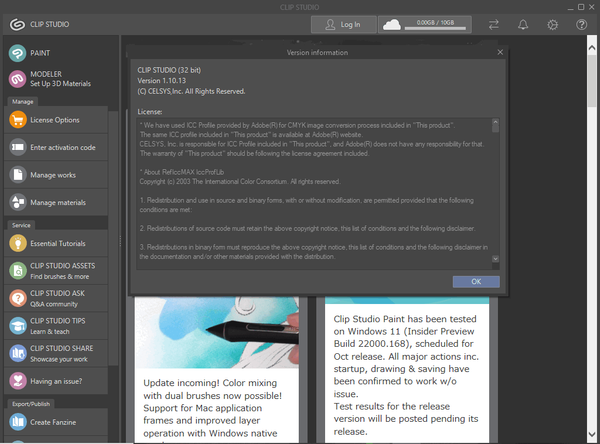Open the pen tablet illustration news thumbnail
The width and height of the screenshot is (600, 444).
click(x=217, y=333)
